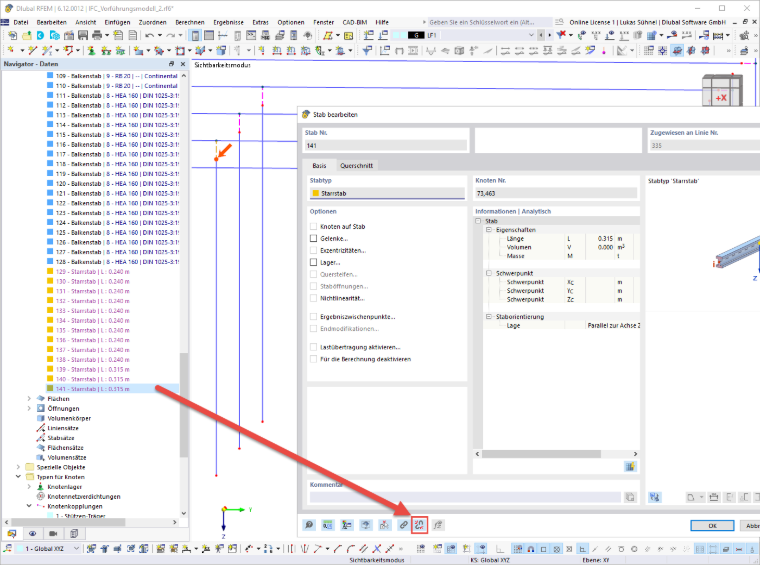Click the Undo arrow icon
Viewport: 760px width, 565px height.
coord(149,35)
